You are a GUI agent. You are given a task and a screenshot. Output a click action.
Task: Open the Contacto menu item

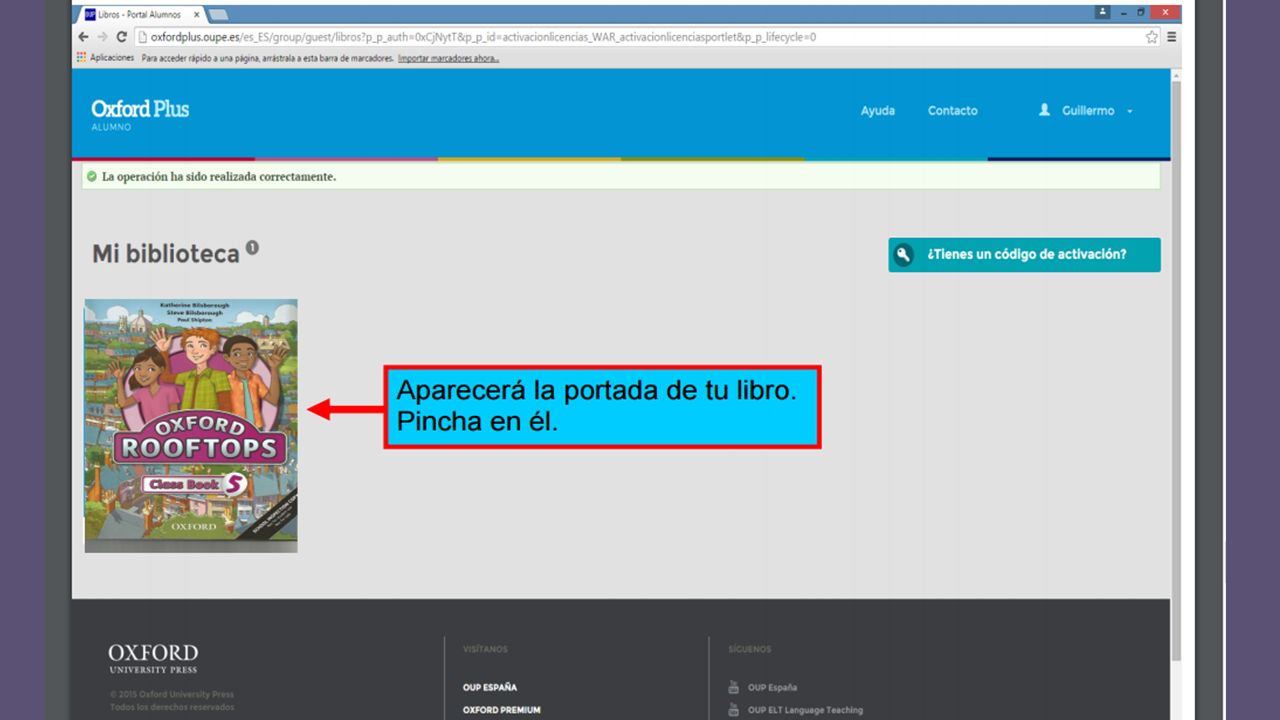pyautogui.click(x=953, y=111)
